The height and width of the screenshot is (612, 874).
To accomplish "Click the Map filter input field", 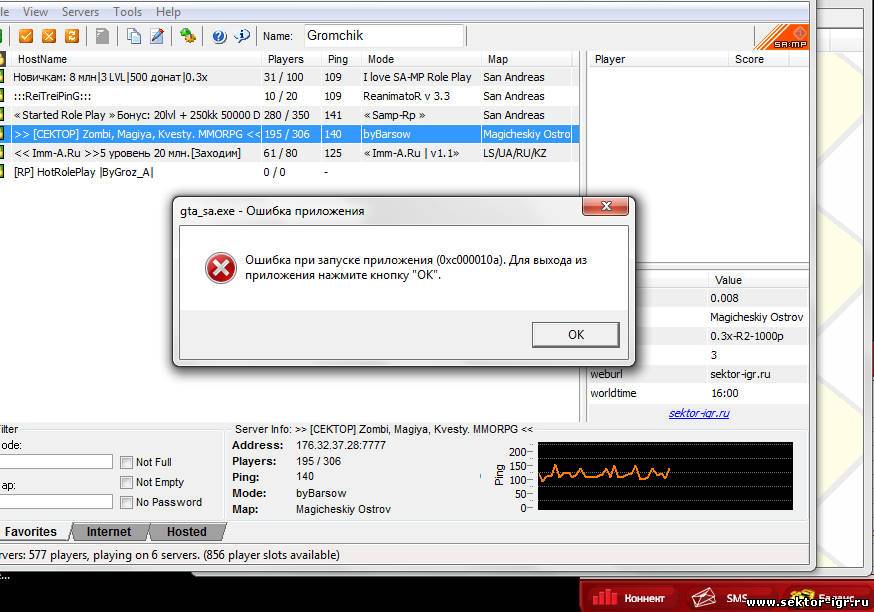I will 56,502.
